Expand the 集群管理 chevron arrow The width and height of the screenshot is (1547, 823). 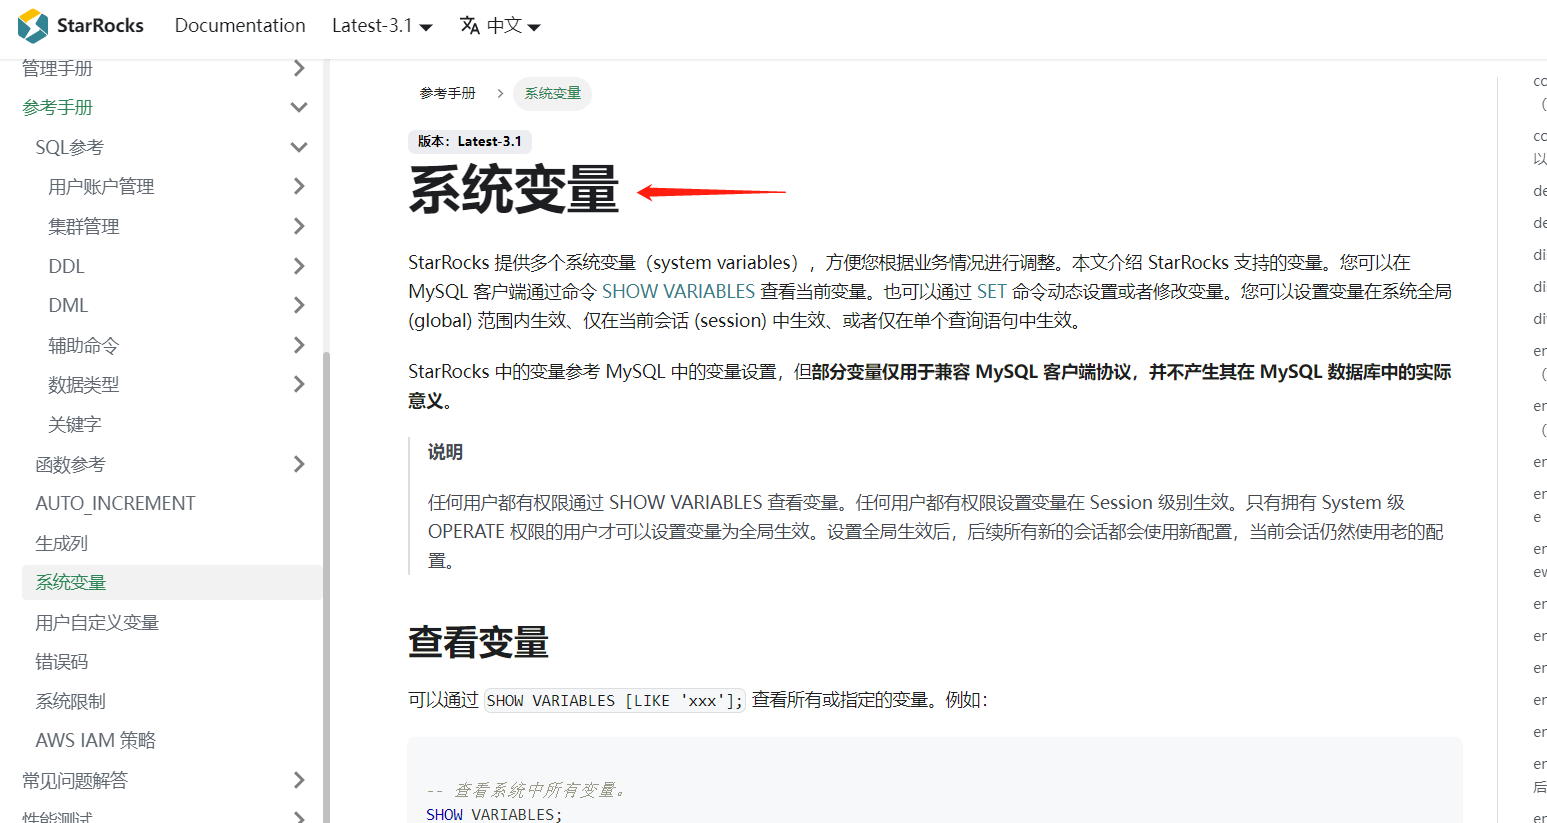[298, 226]
